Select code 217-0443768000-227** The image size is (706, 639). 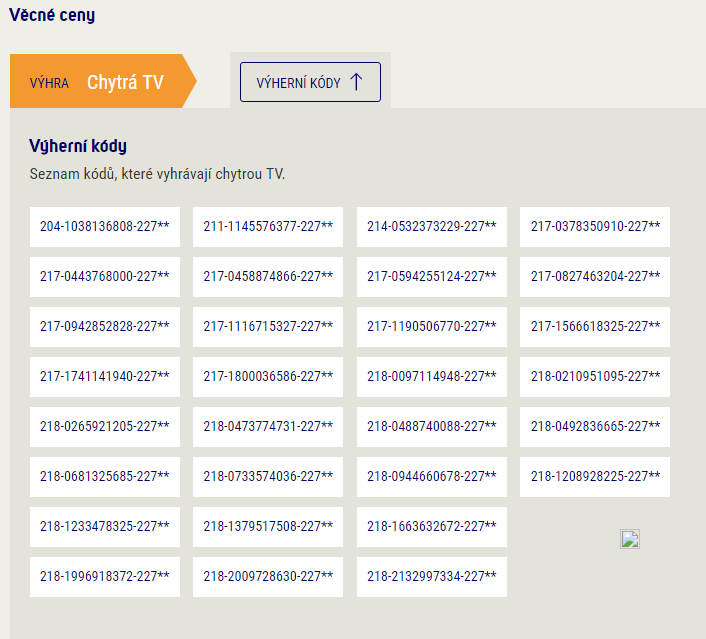(105, 277)
